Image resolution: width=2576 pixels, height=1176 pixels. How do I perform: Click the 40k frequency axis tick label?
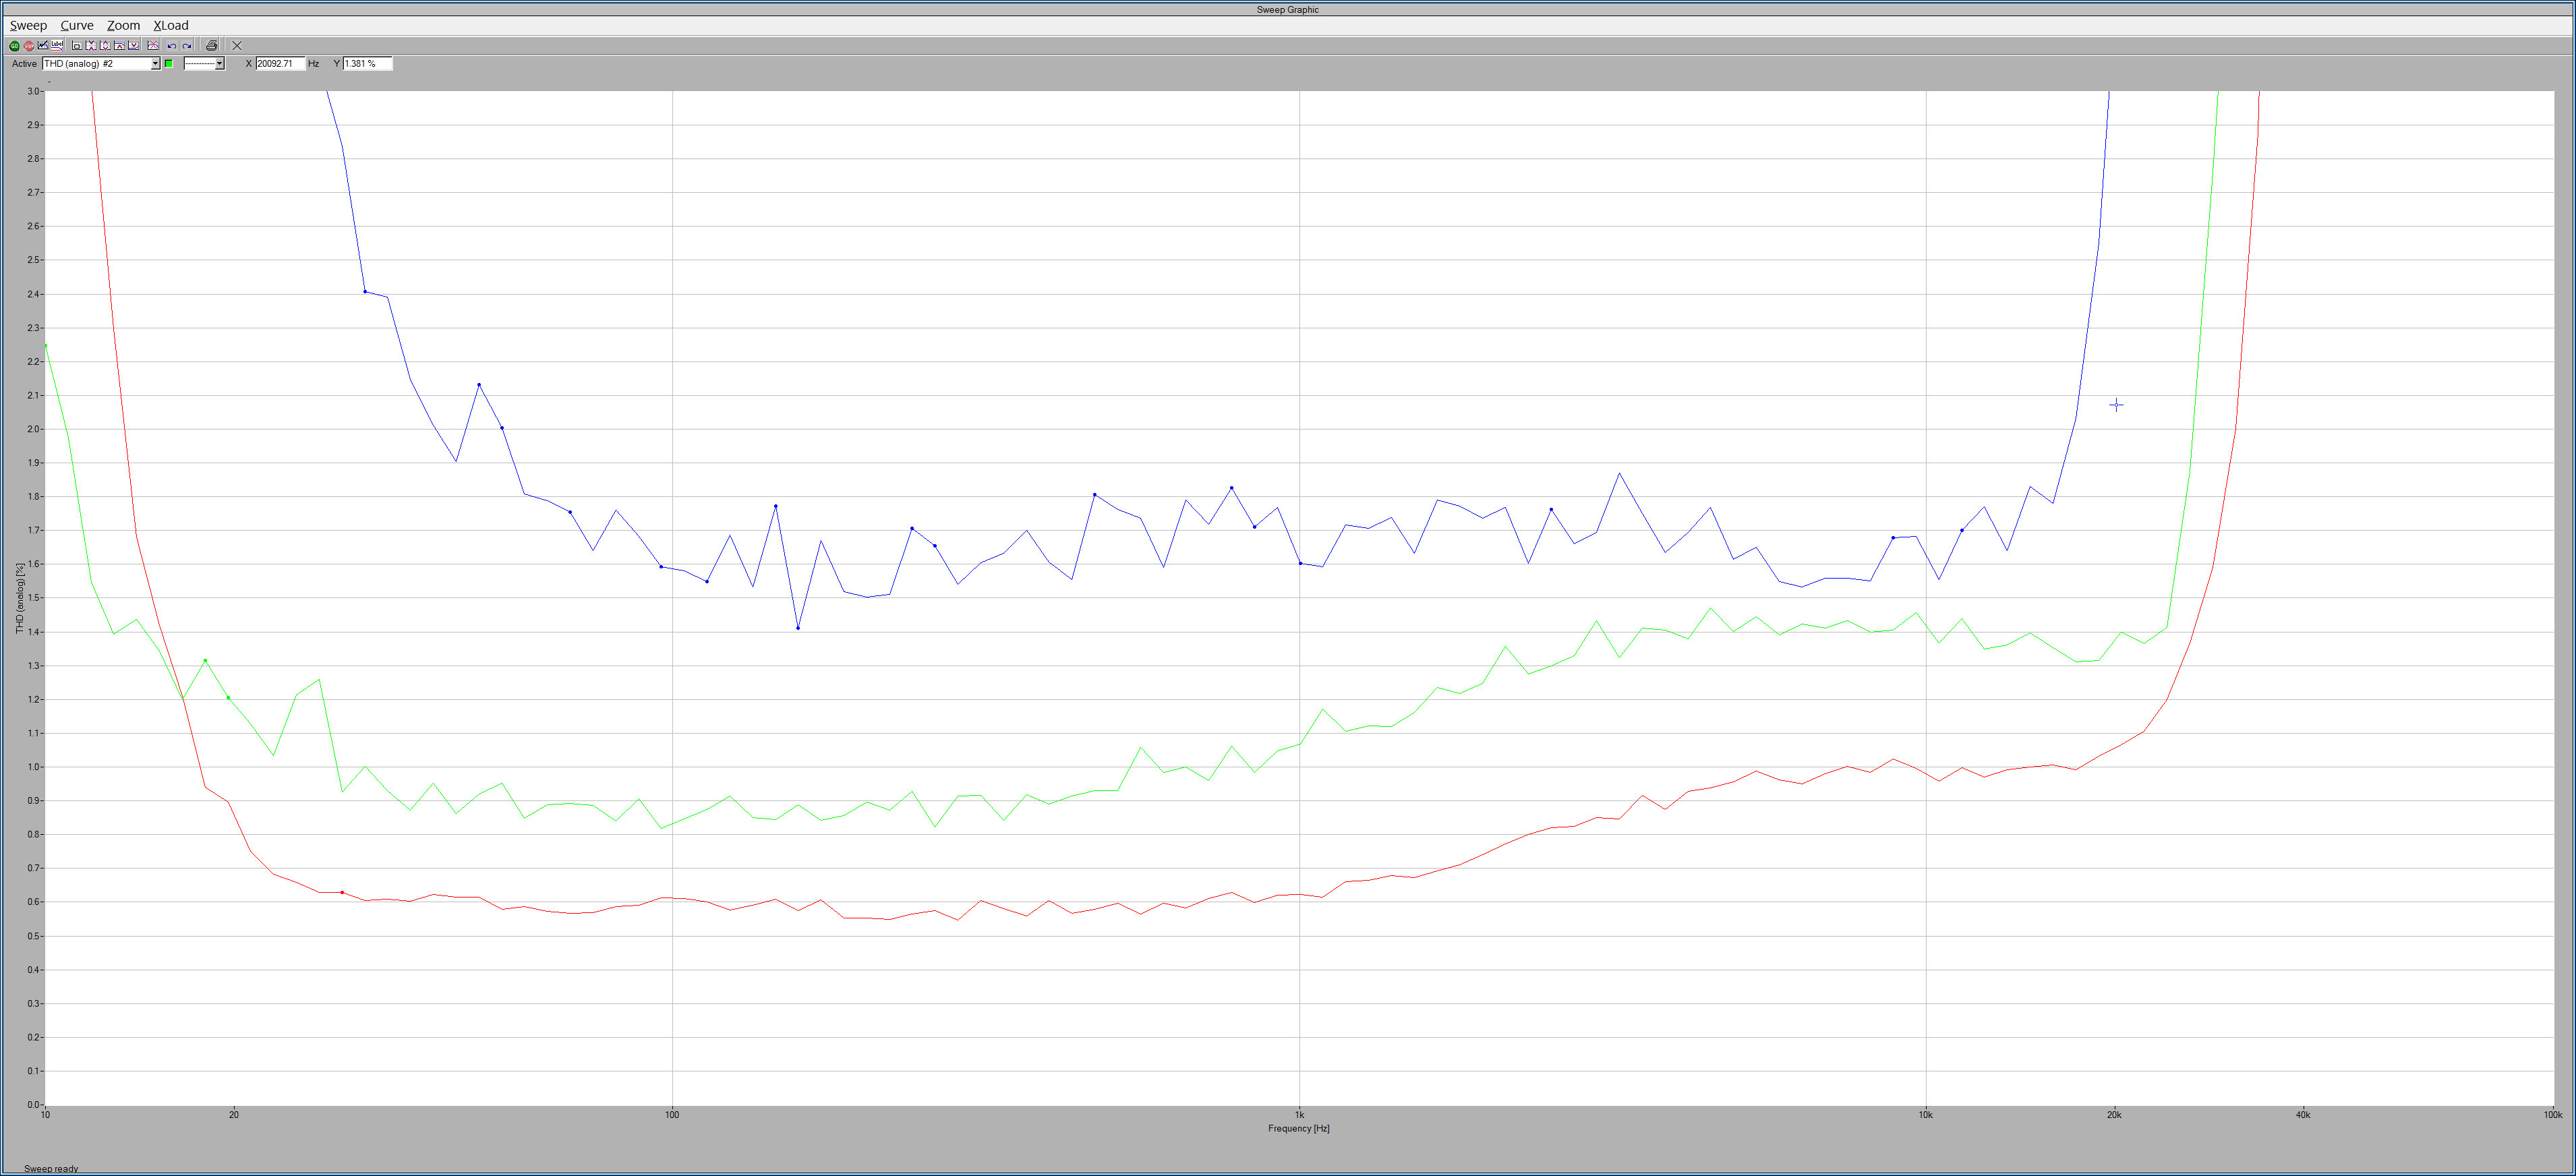click(x=2303, y=1114)
